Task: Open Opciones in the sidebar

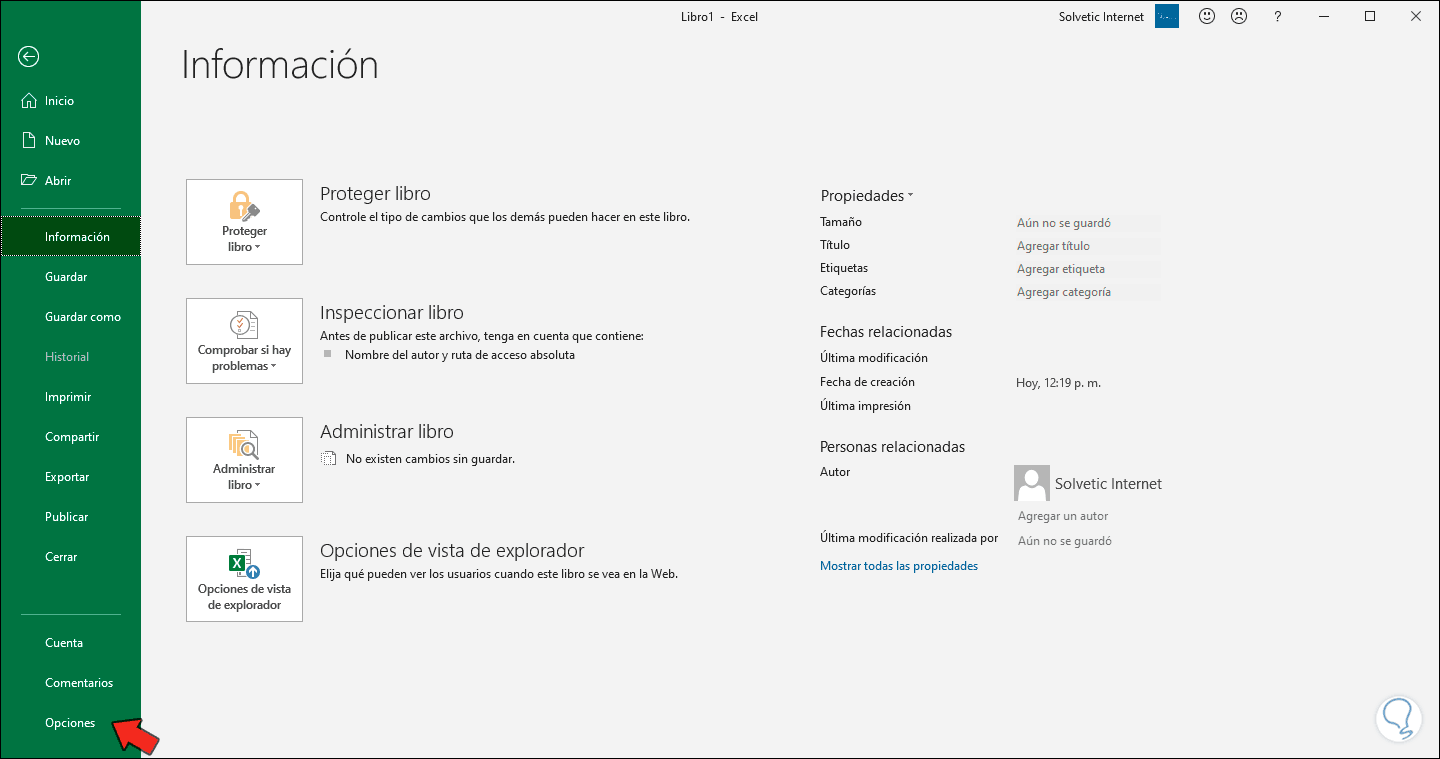Action: pyautogui.click(x=71, y=723)
